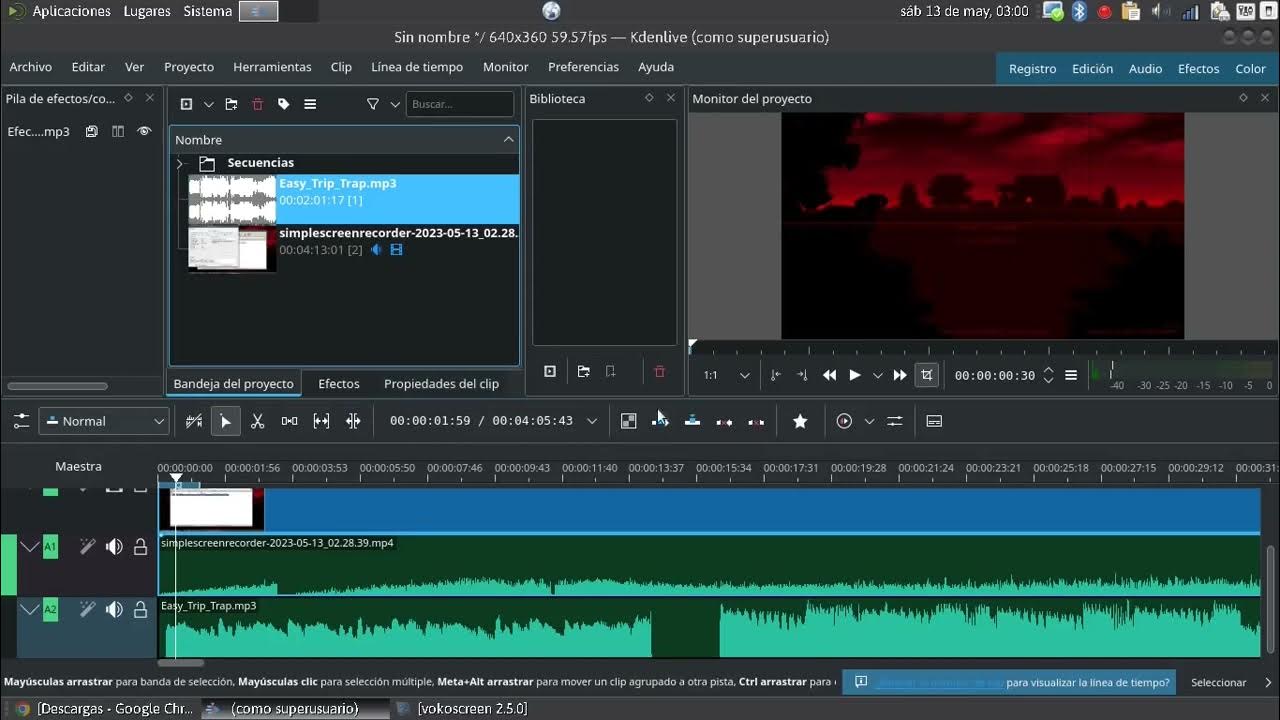Select simplescreenrecorder clip thumbnail in bin
Image resolution: width=1280 pixels, height=720 pixels.
tap(232, 248)
